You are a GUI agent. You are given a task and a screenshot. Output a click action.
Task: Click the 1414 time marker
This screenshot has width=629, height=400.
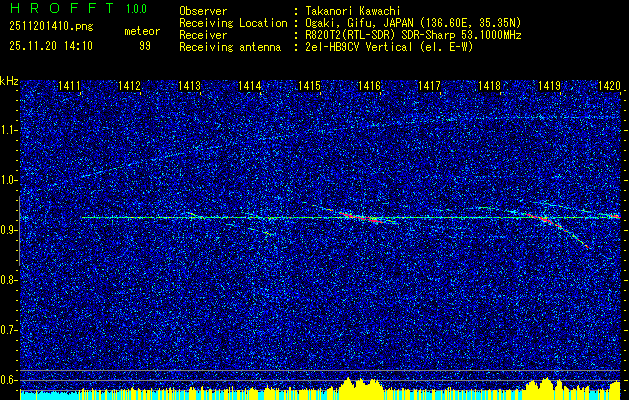[x=249, y=85]
